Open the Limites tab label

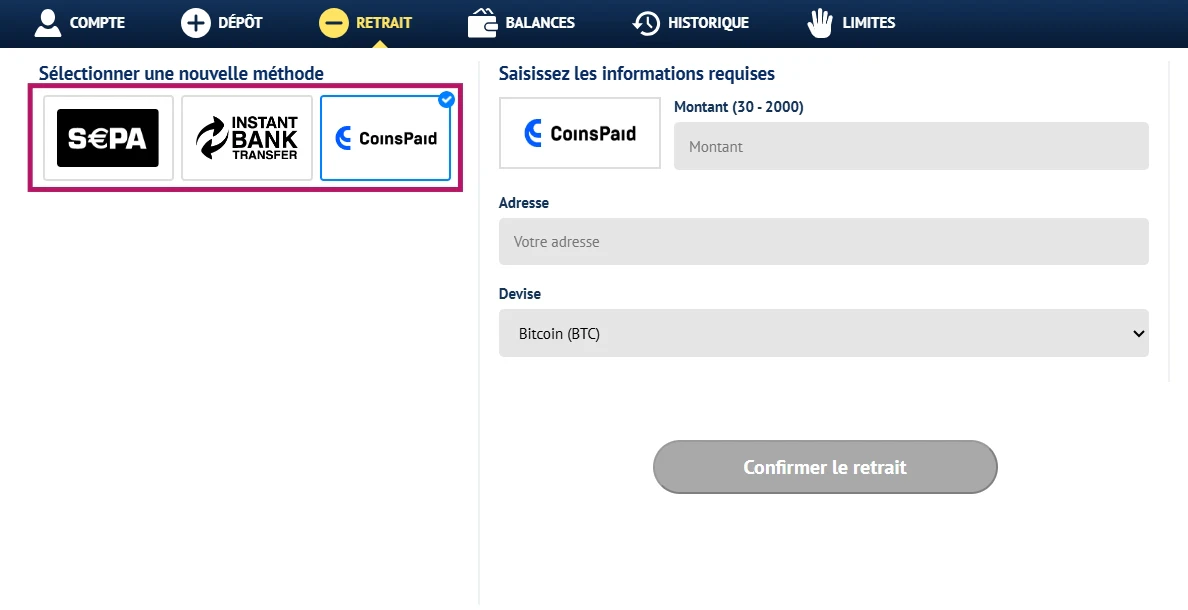click(x=869, y=23)
